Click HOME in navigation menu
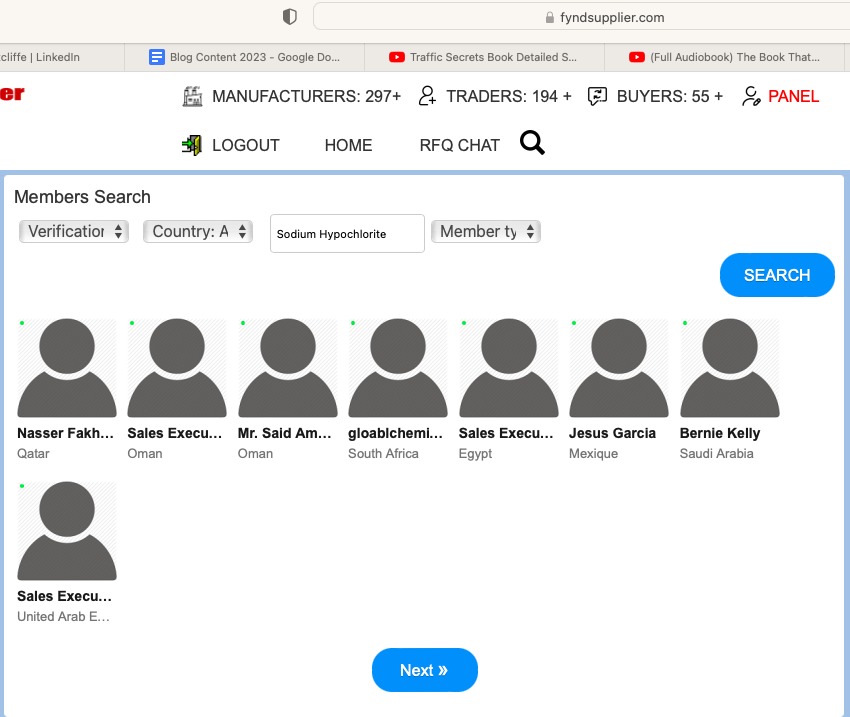This screenshot has height=717, width=850. click(x=349, y=145)
